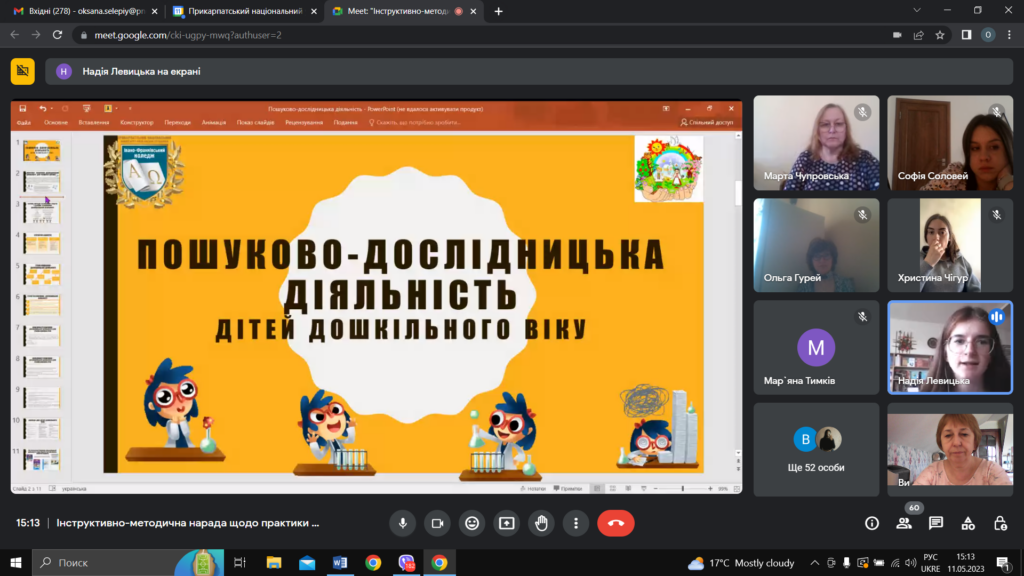Toggle the camera in Meet controls
Screen dimensions: 1024x576
[438, 523]
